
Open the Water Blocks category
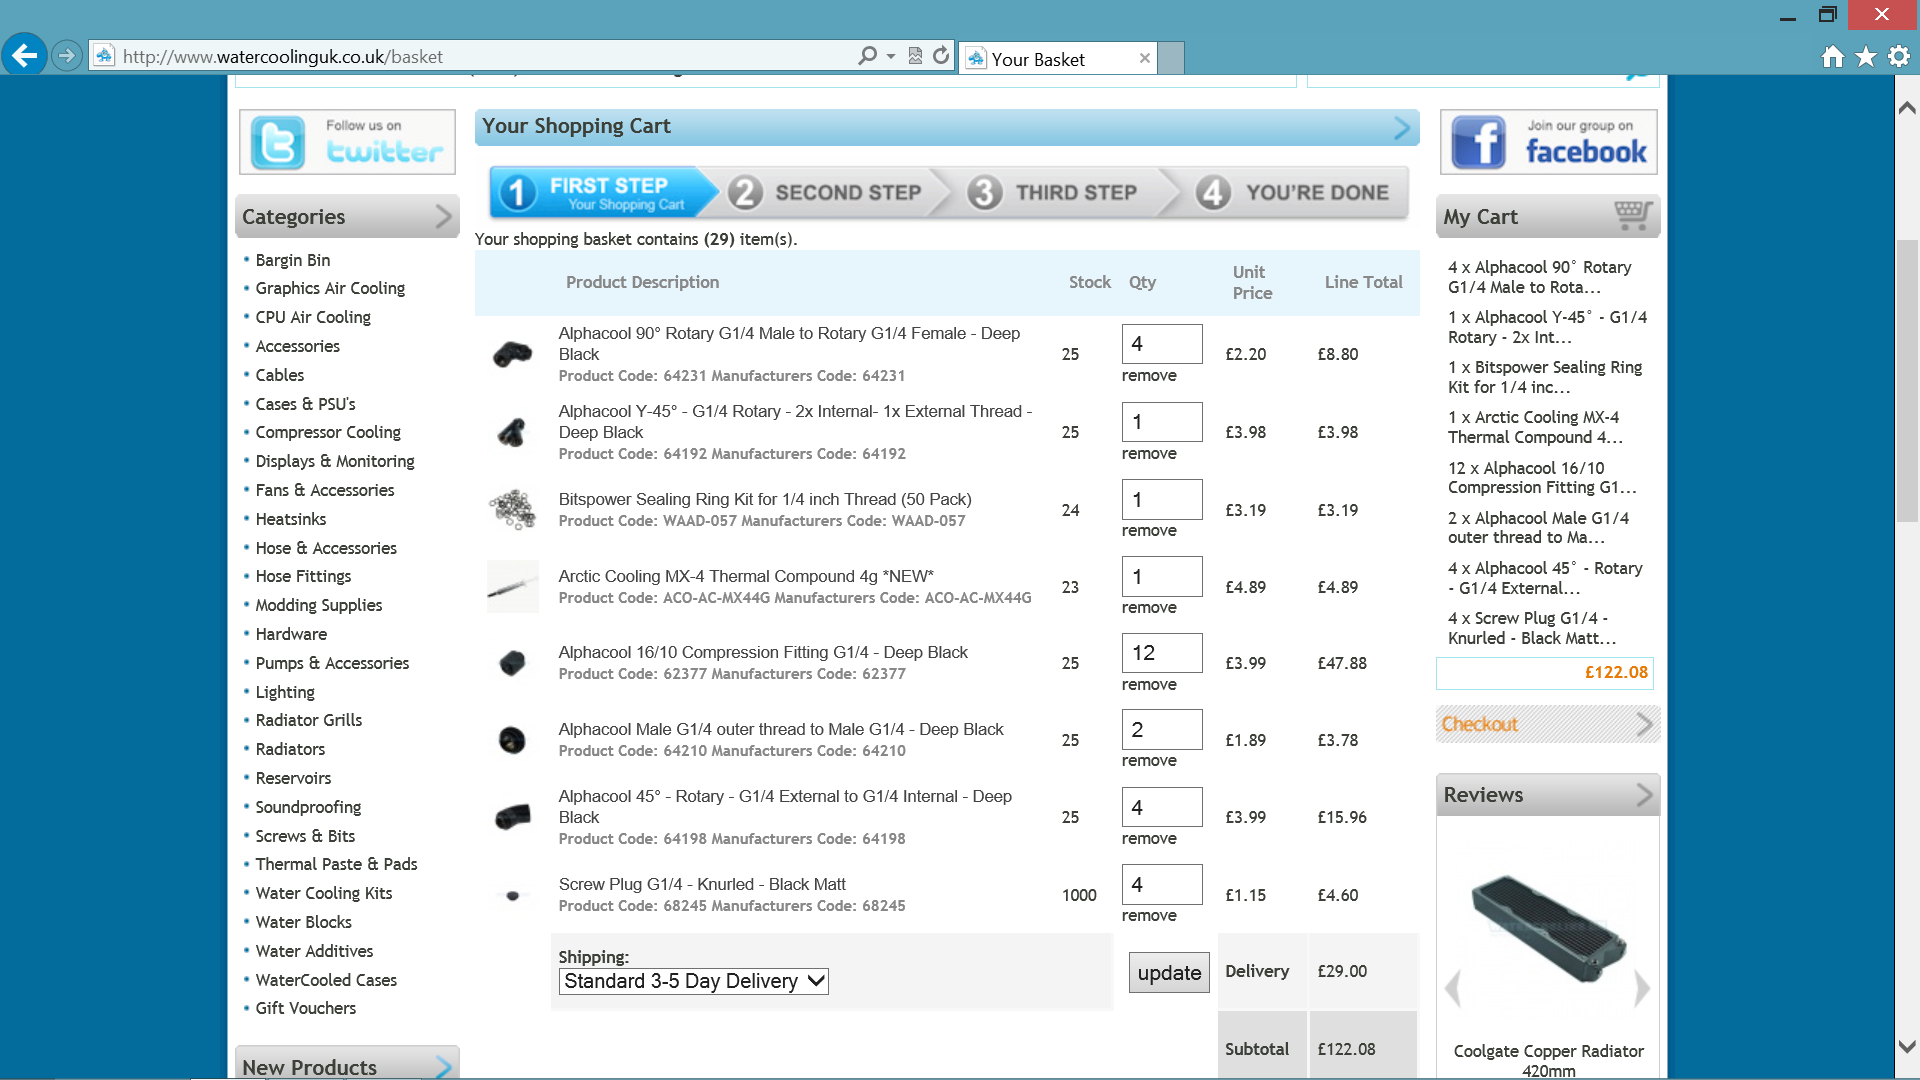[303, 922]
